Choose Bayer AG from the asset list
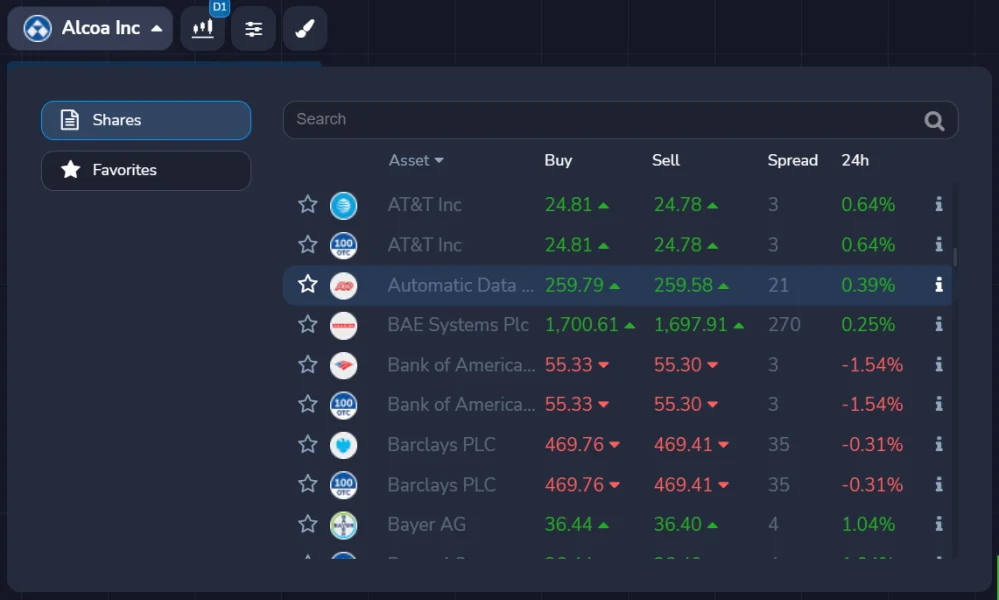The width and height of the screenshot is (999, 600). 427,524
